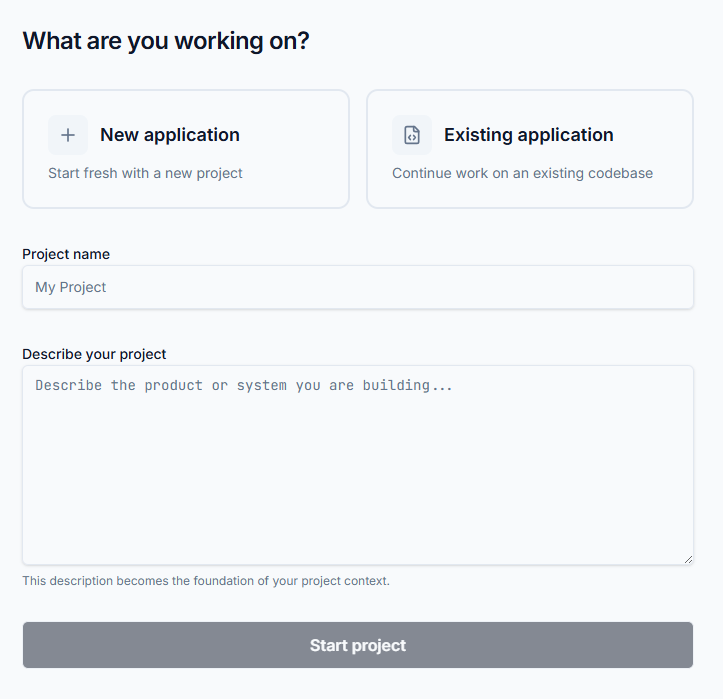Click the plus icon for New application

[68, 135]
